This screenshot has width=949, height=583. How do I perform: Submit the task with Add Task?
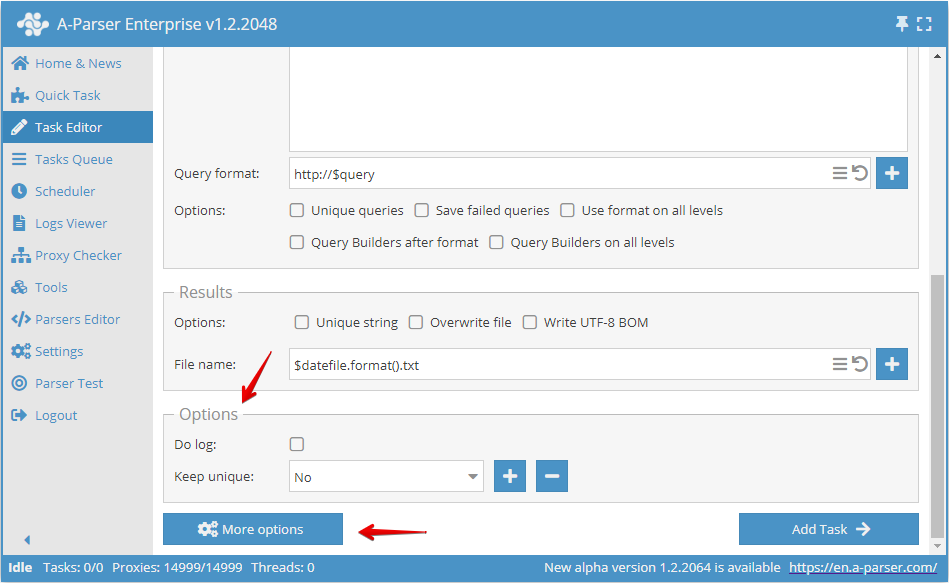828,529
